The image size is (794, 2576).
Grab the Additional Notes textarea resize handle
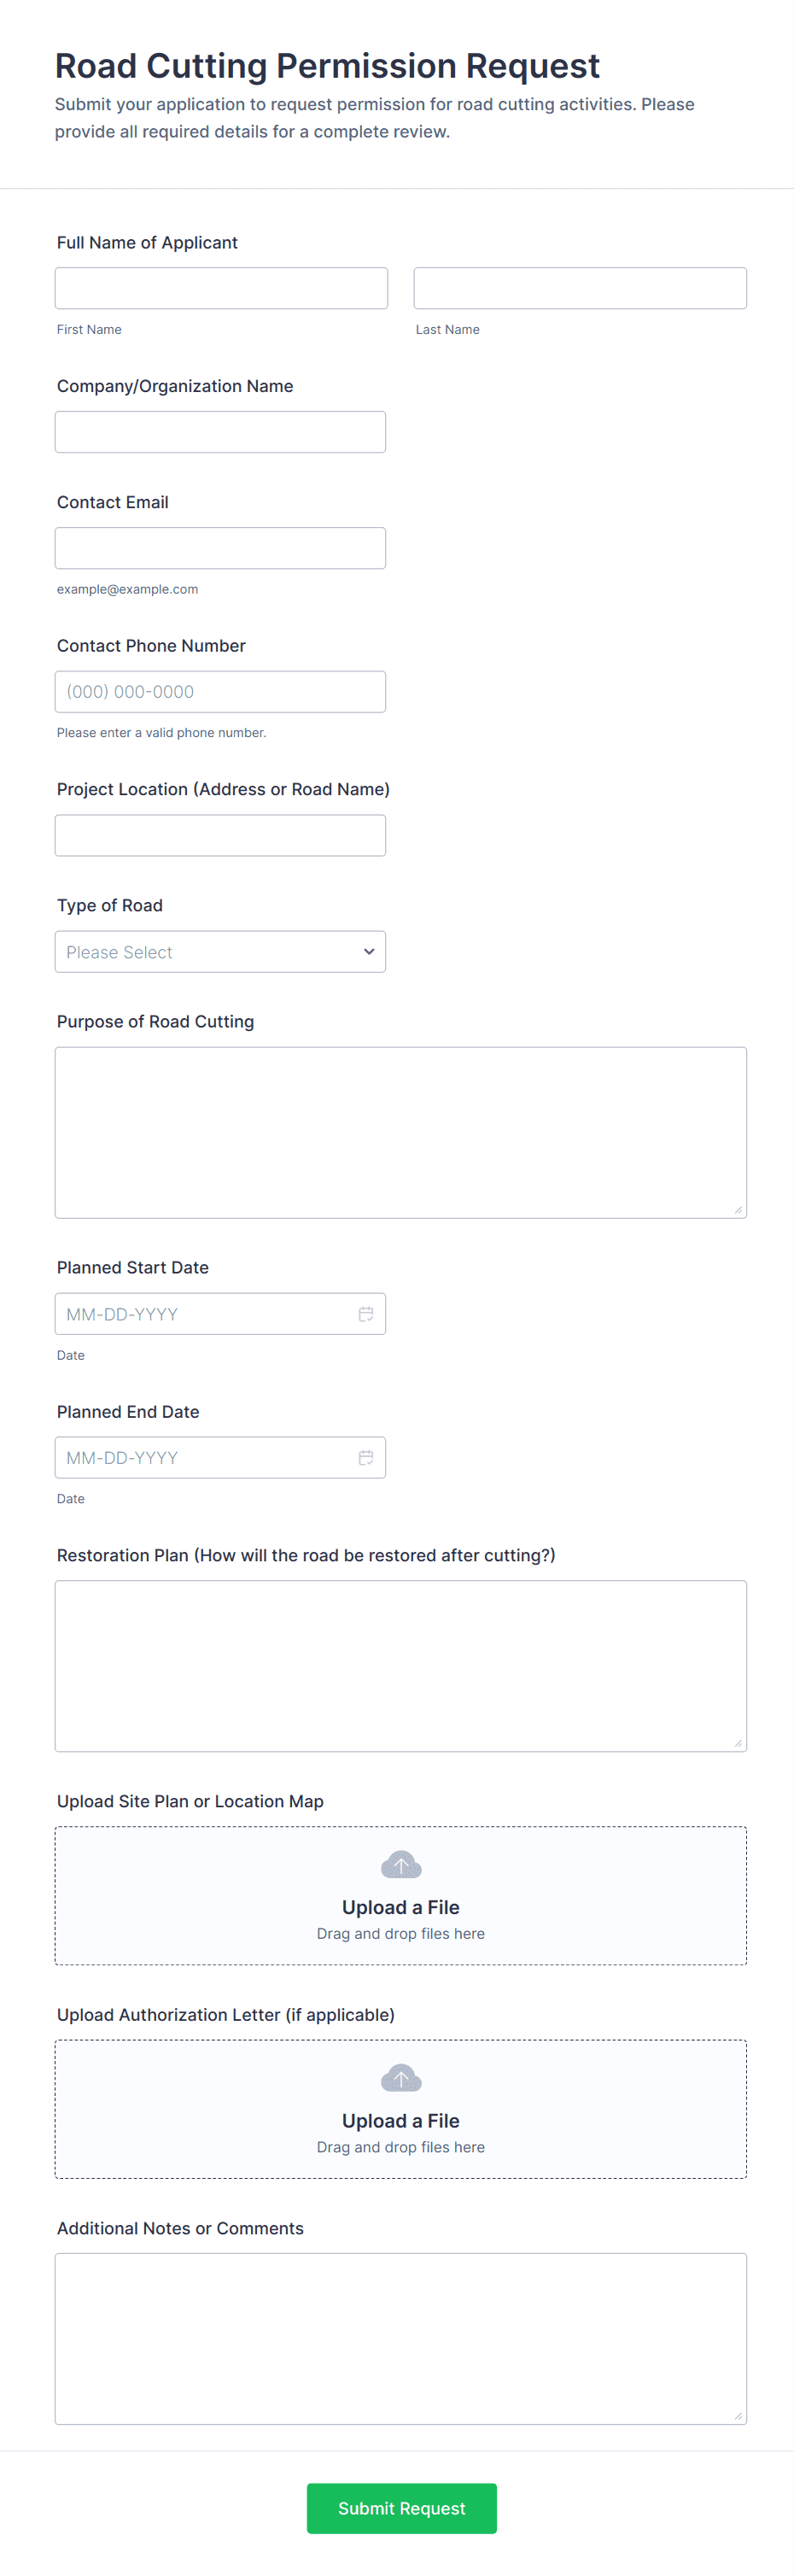point(738,2416)
